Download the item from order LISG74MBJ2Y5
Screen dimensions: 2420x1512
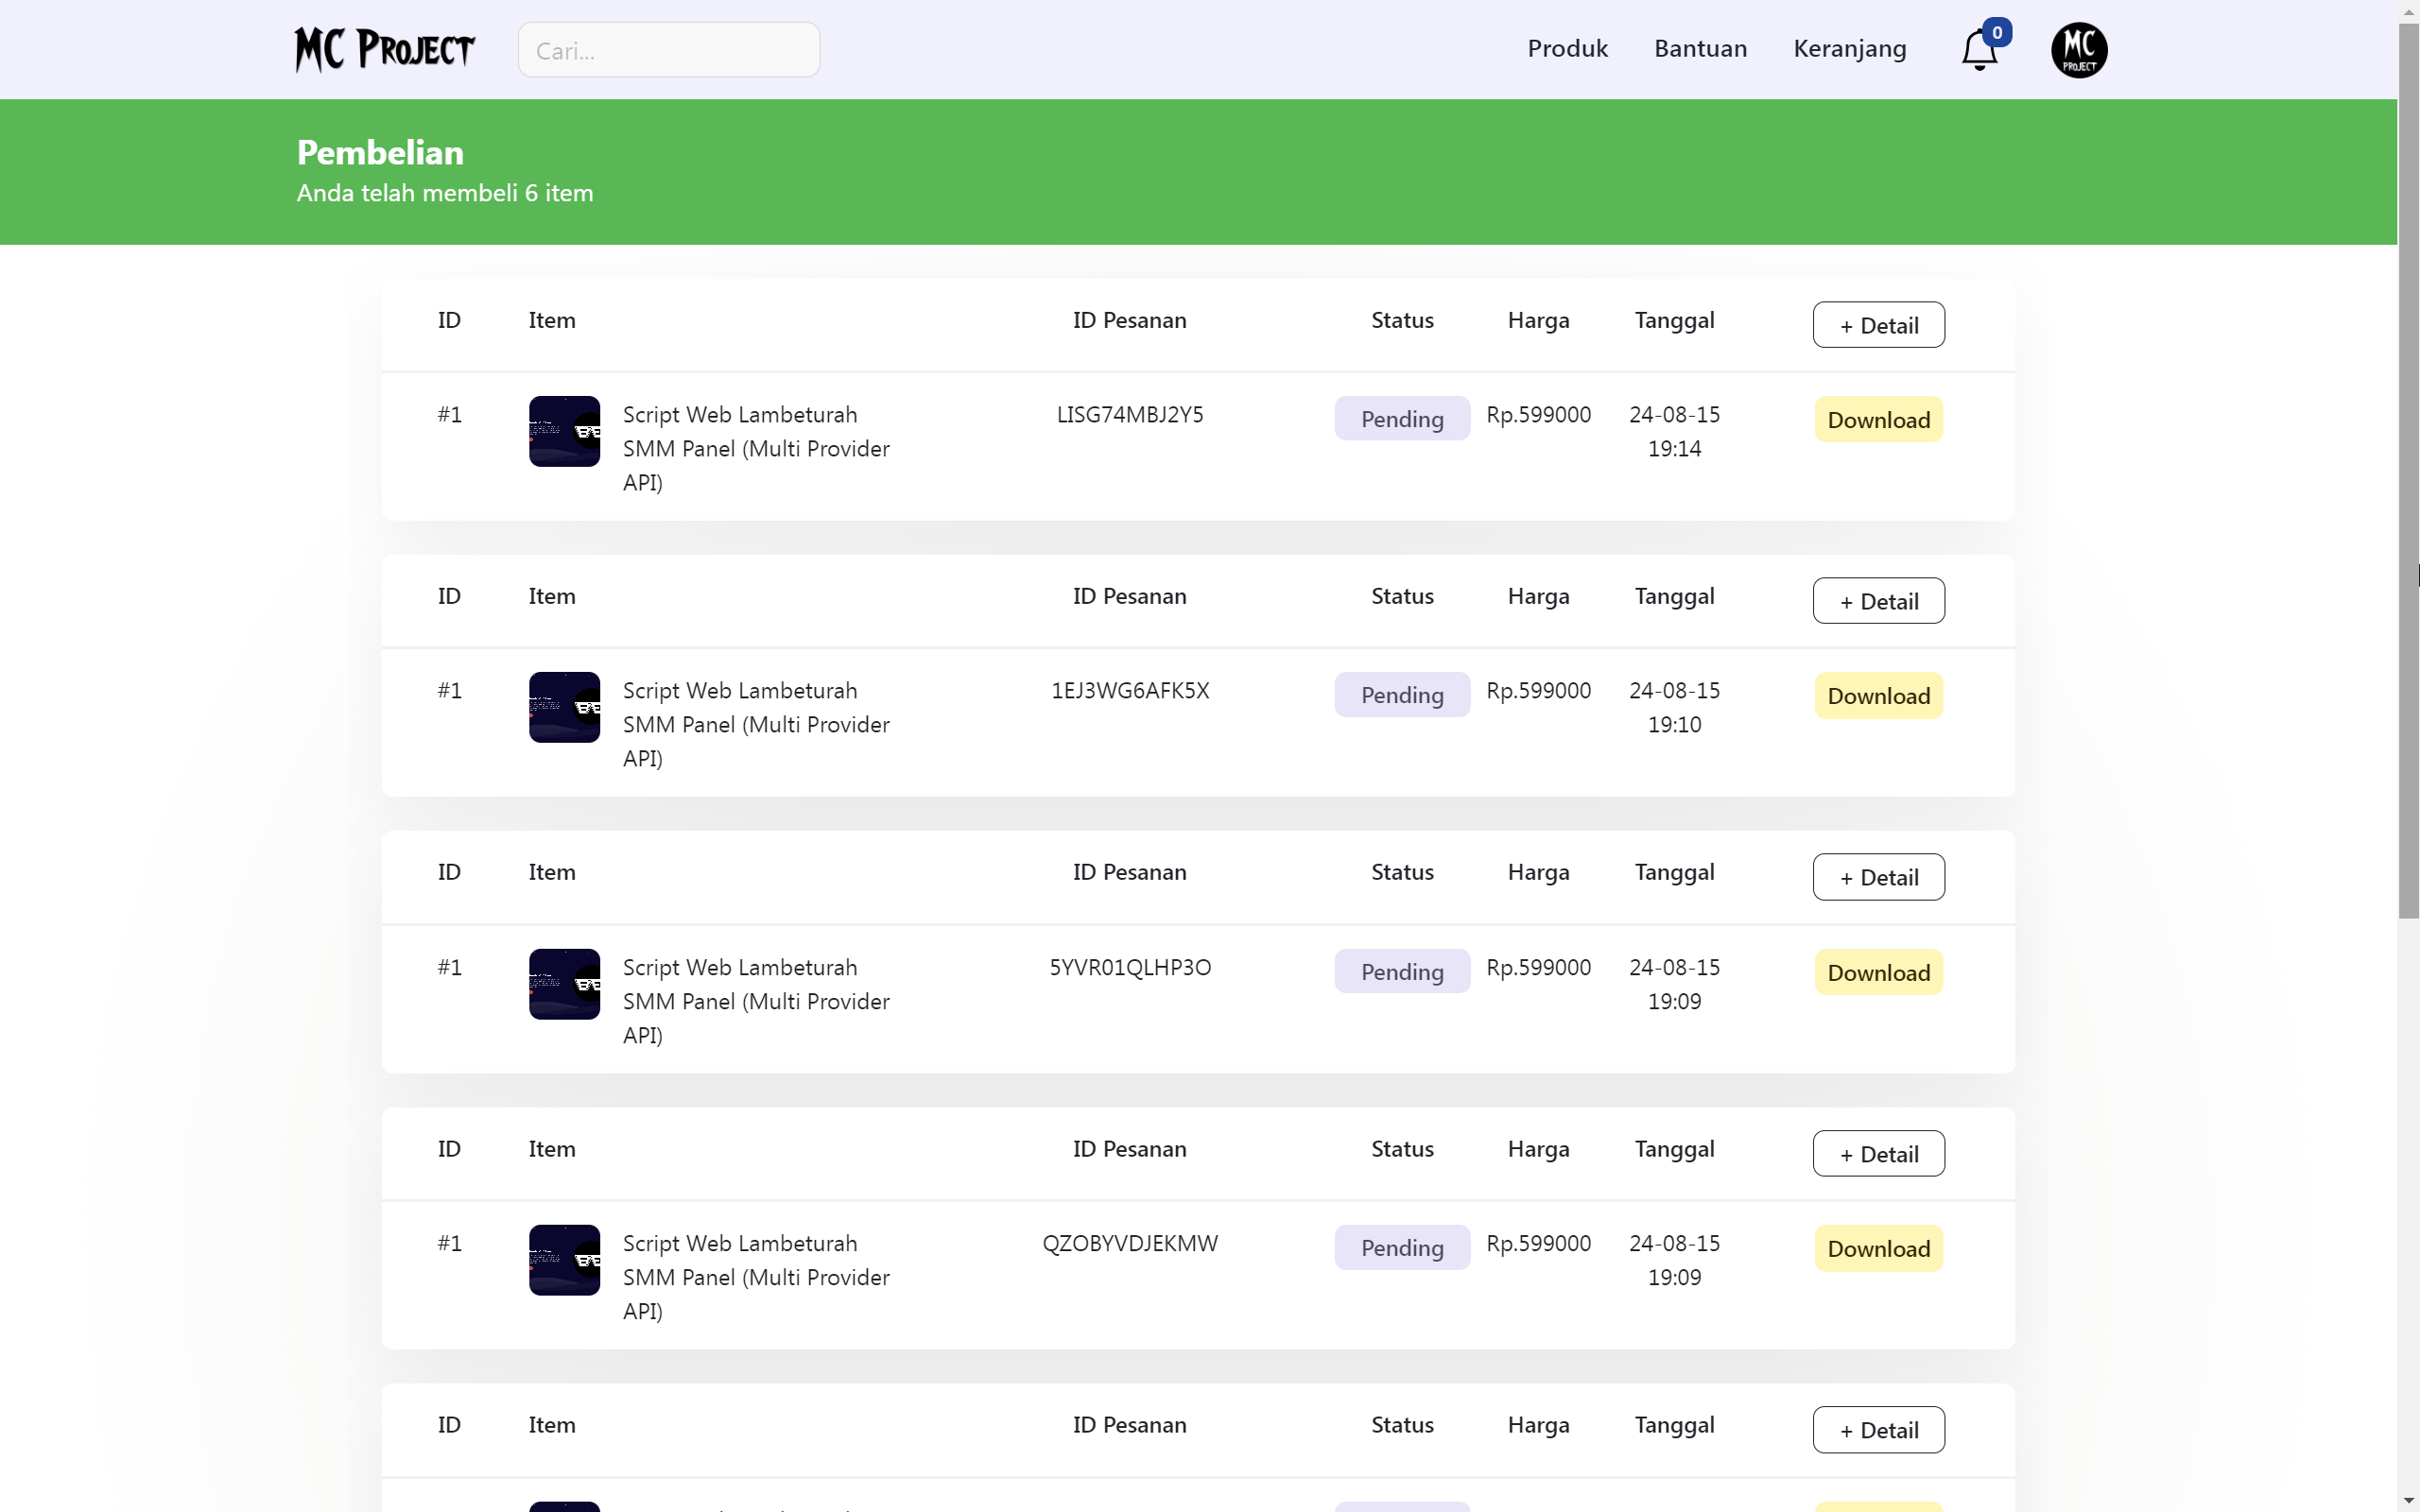1877,419
